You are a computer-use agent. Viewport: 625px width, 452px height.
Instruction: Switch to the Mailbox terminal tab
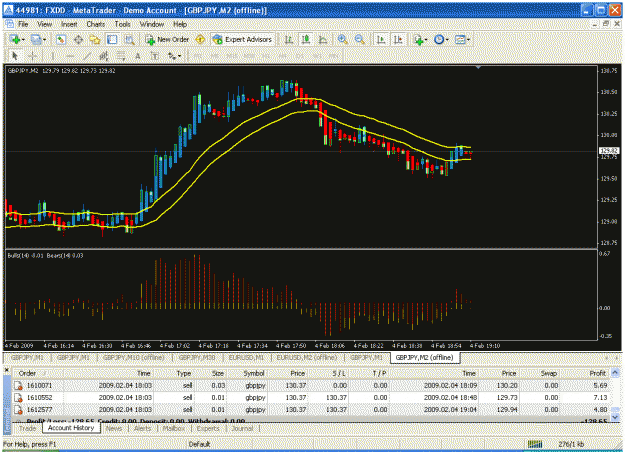pos(174,428)
